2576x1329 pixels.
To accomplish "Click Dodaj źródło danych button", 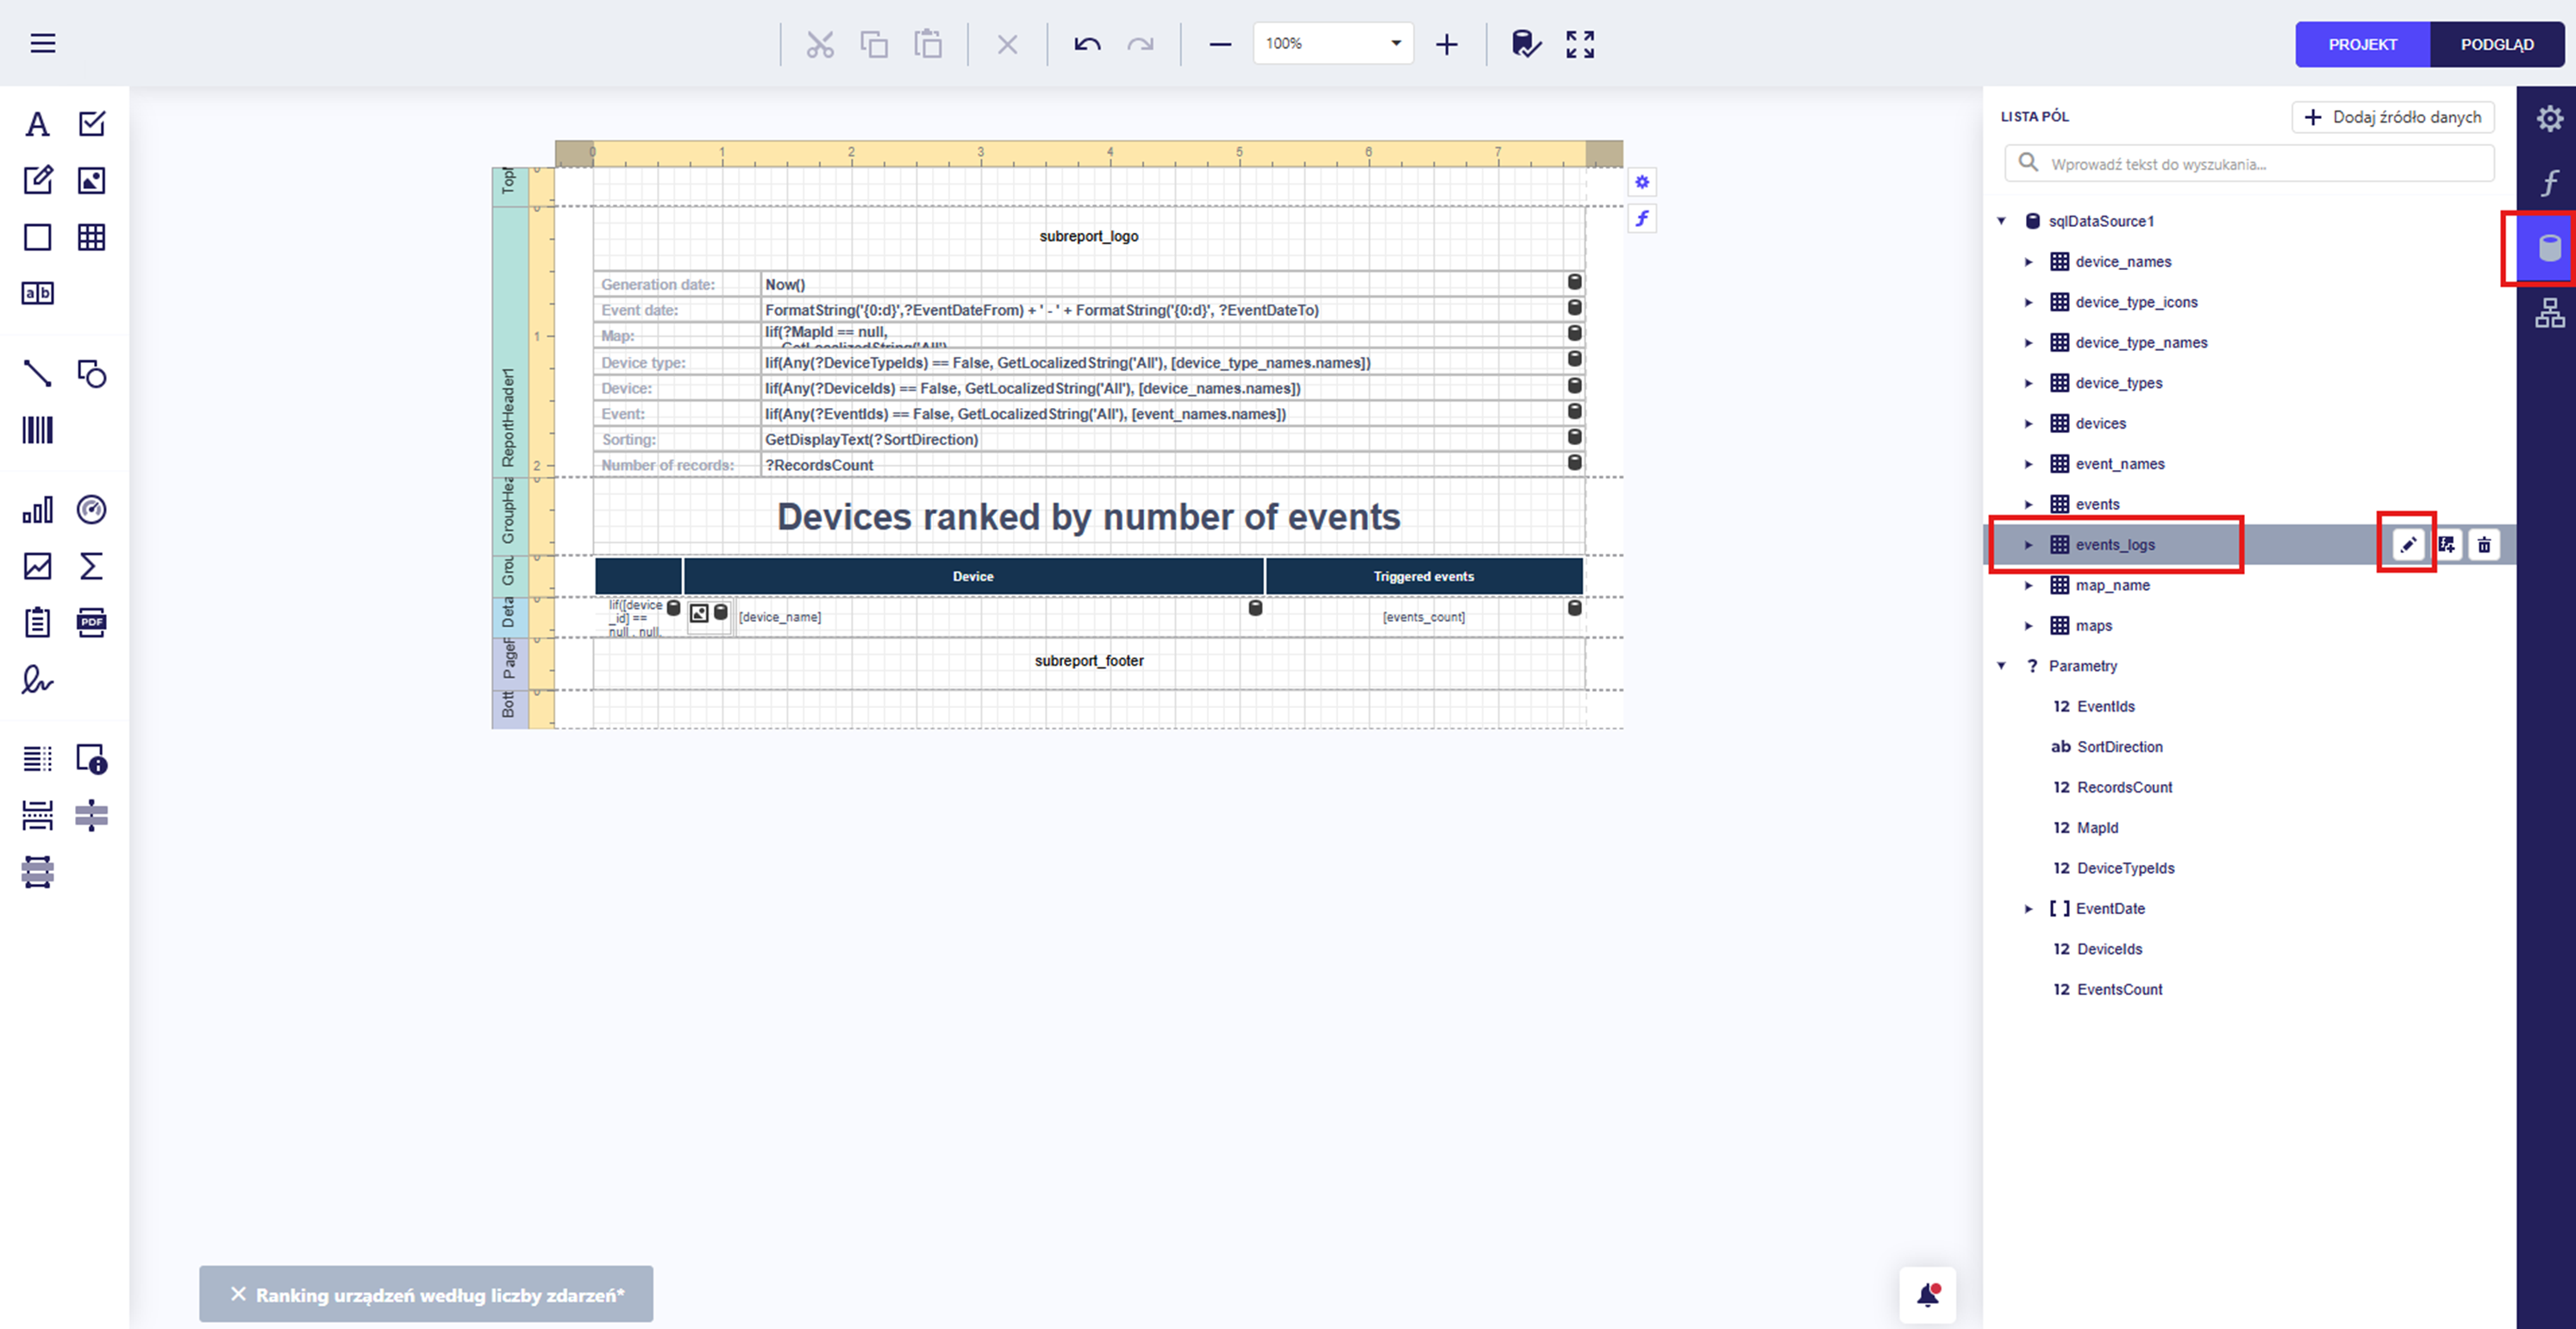I will pyautogui.click(x=2392, y=117).
